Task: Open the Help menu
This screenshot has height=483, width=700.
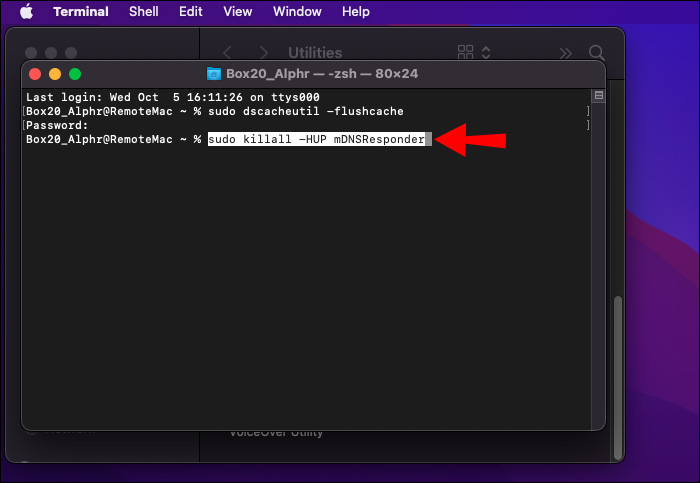Action: click(x=355, y=12)
